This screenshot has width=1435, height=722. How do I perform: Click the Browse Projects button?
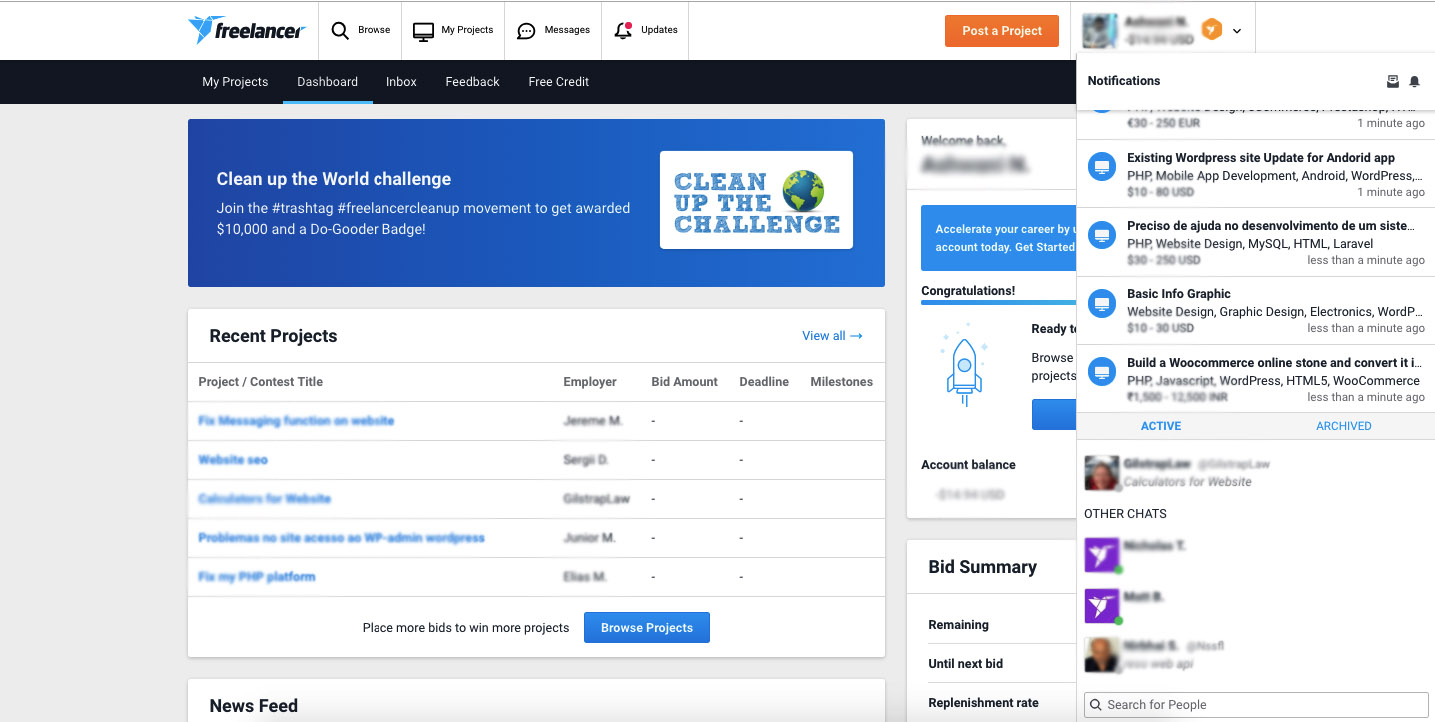tap(646, 628)
